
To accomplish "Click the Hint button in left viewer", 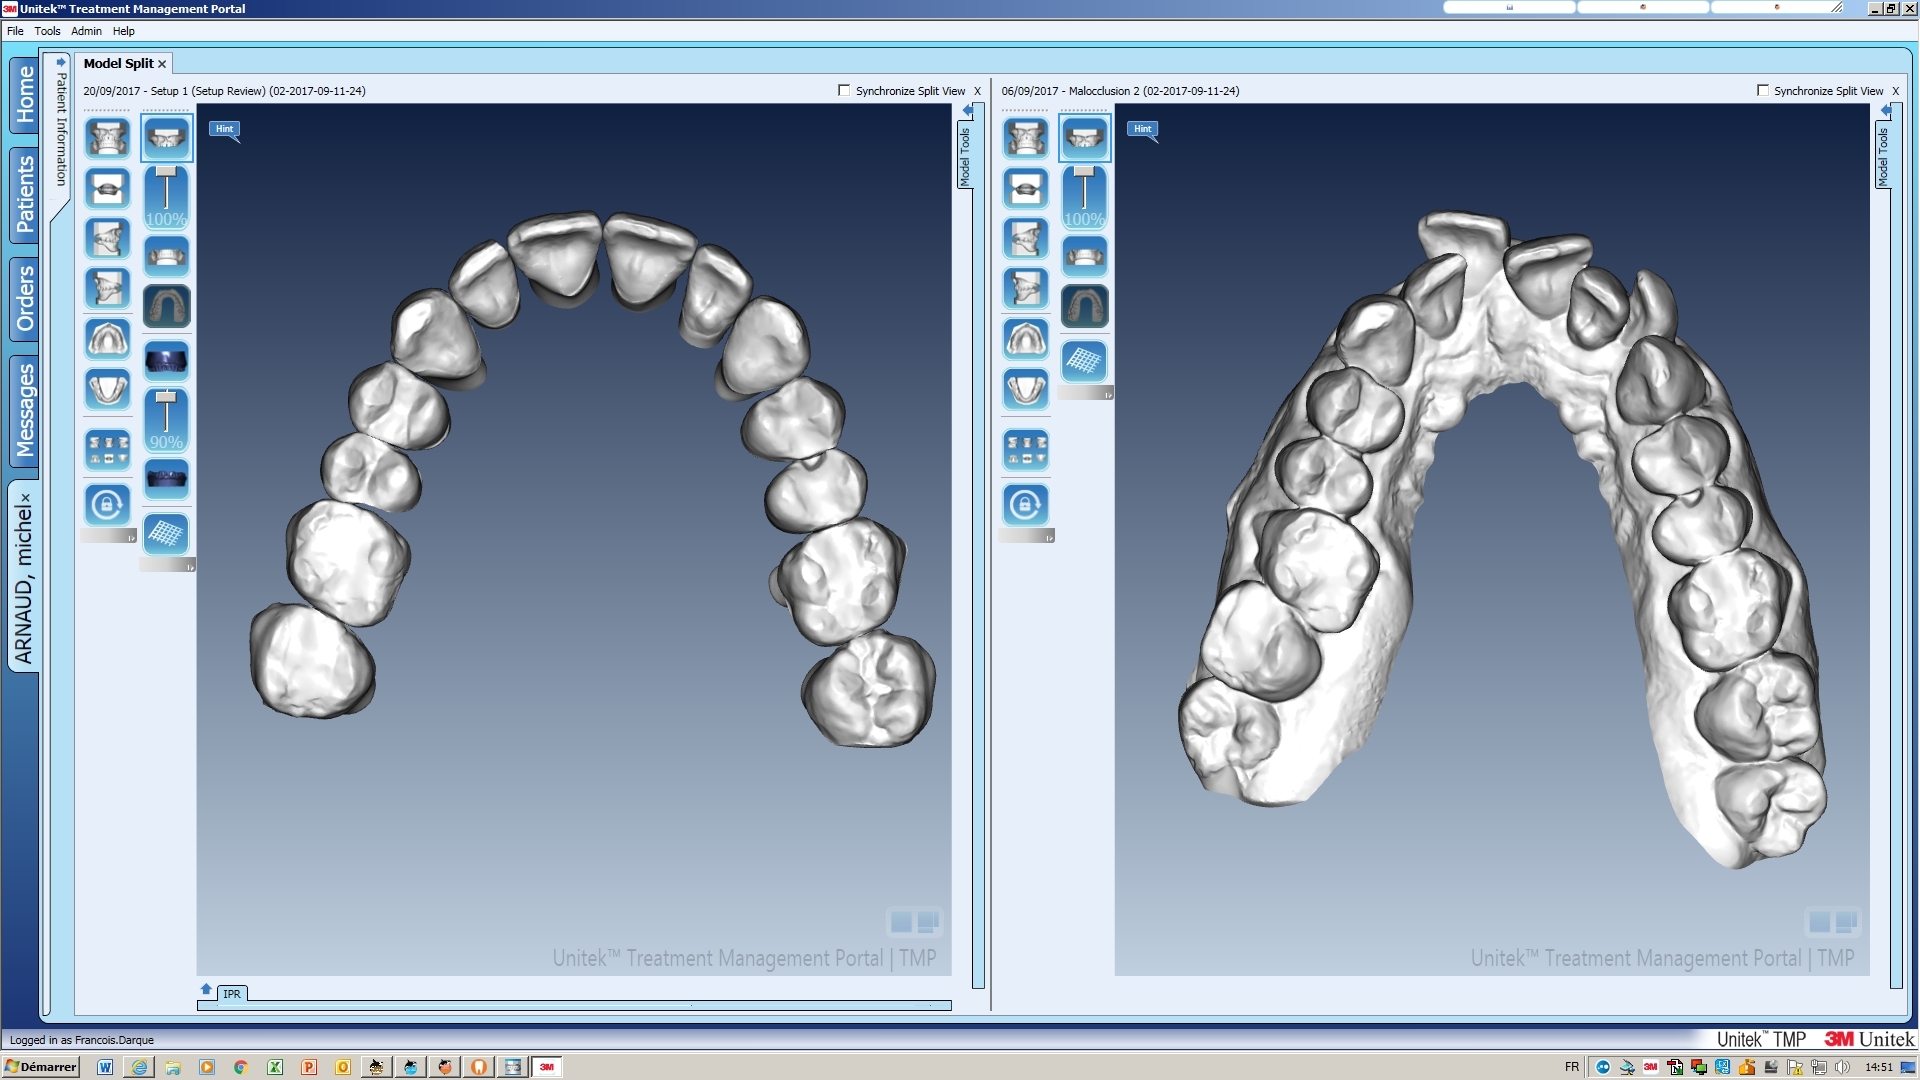I will tap(224, 128).
